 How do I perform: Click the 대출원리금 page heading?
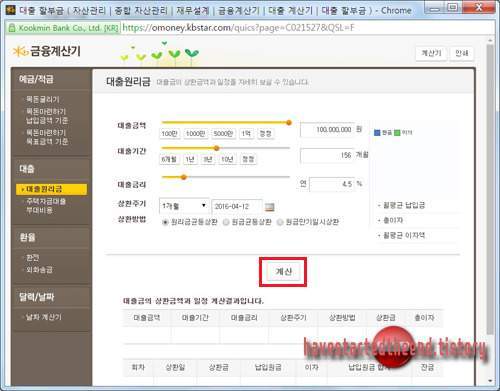128,82
